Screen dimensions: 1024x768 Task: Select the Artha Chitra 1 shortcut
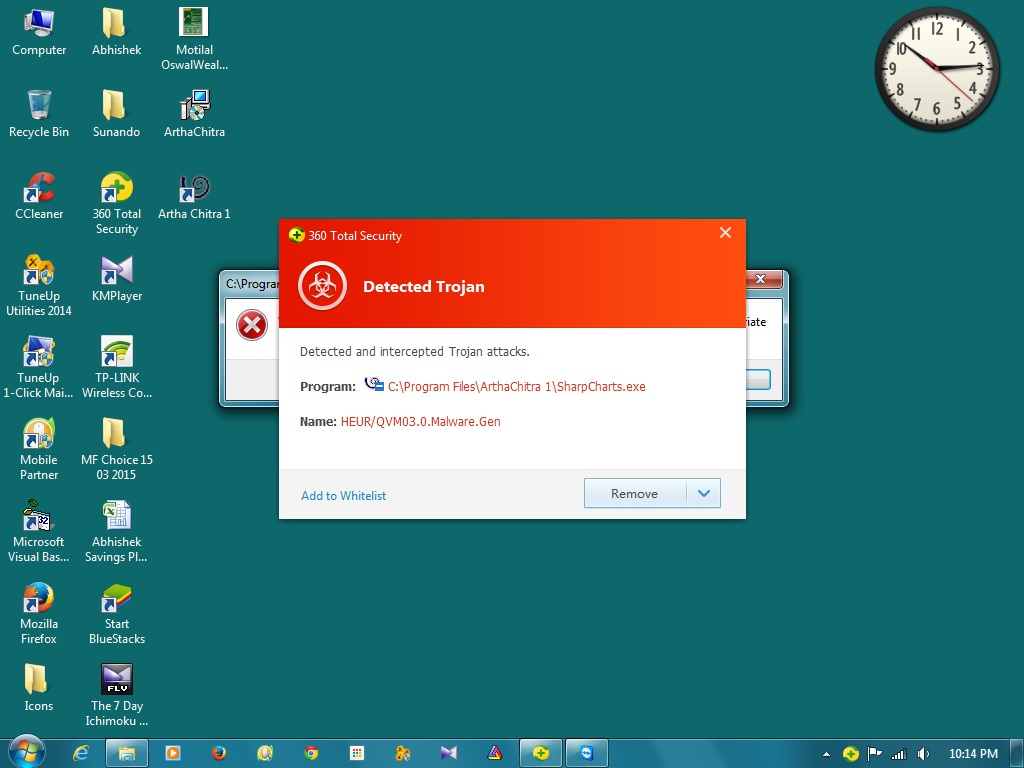(x=194, y=196)
